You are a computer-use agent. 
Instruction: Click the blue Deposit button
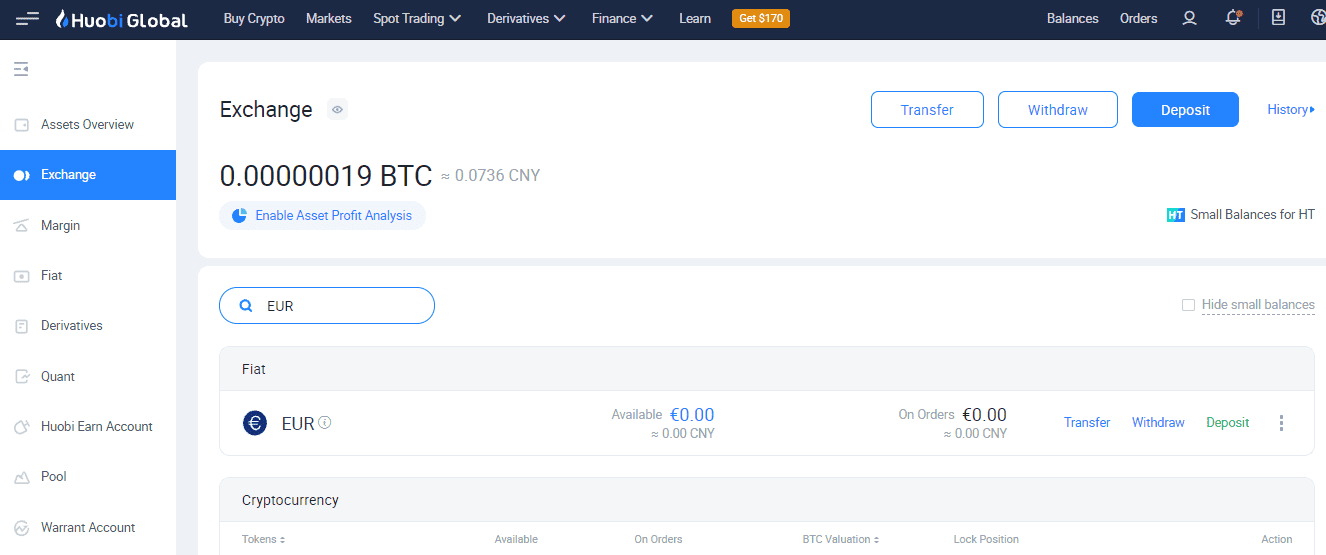(1185, 110)
